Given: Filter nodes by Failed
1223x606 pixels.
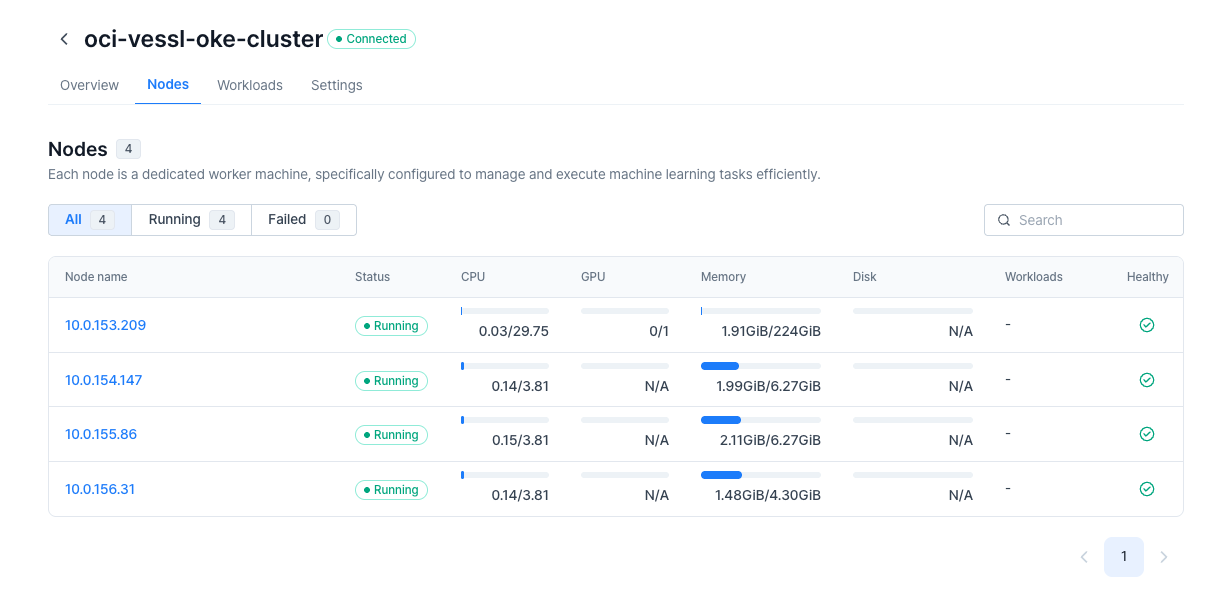Looking at the screenshot, I should pos(304,220).
